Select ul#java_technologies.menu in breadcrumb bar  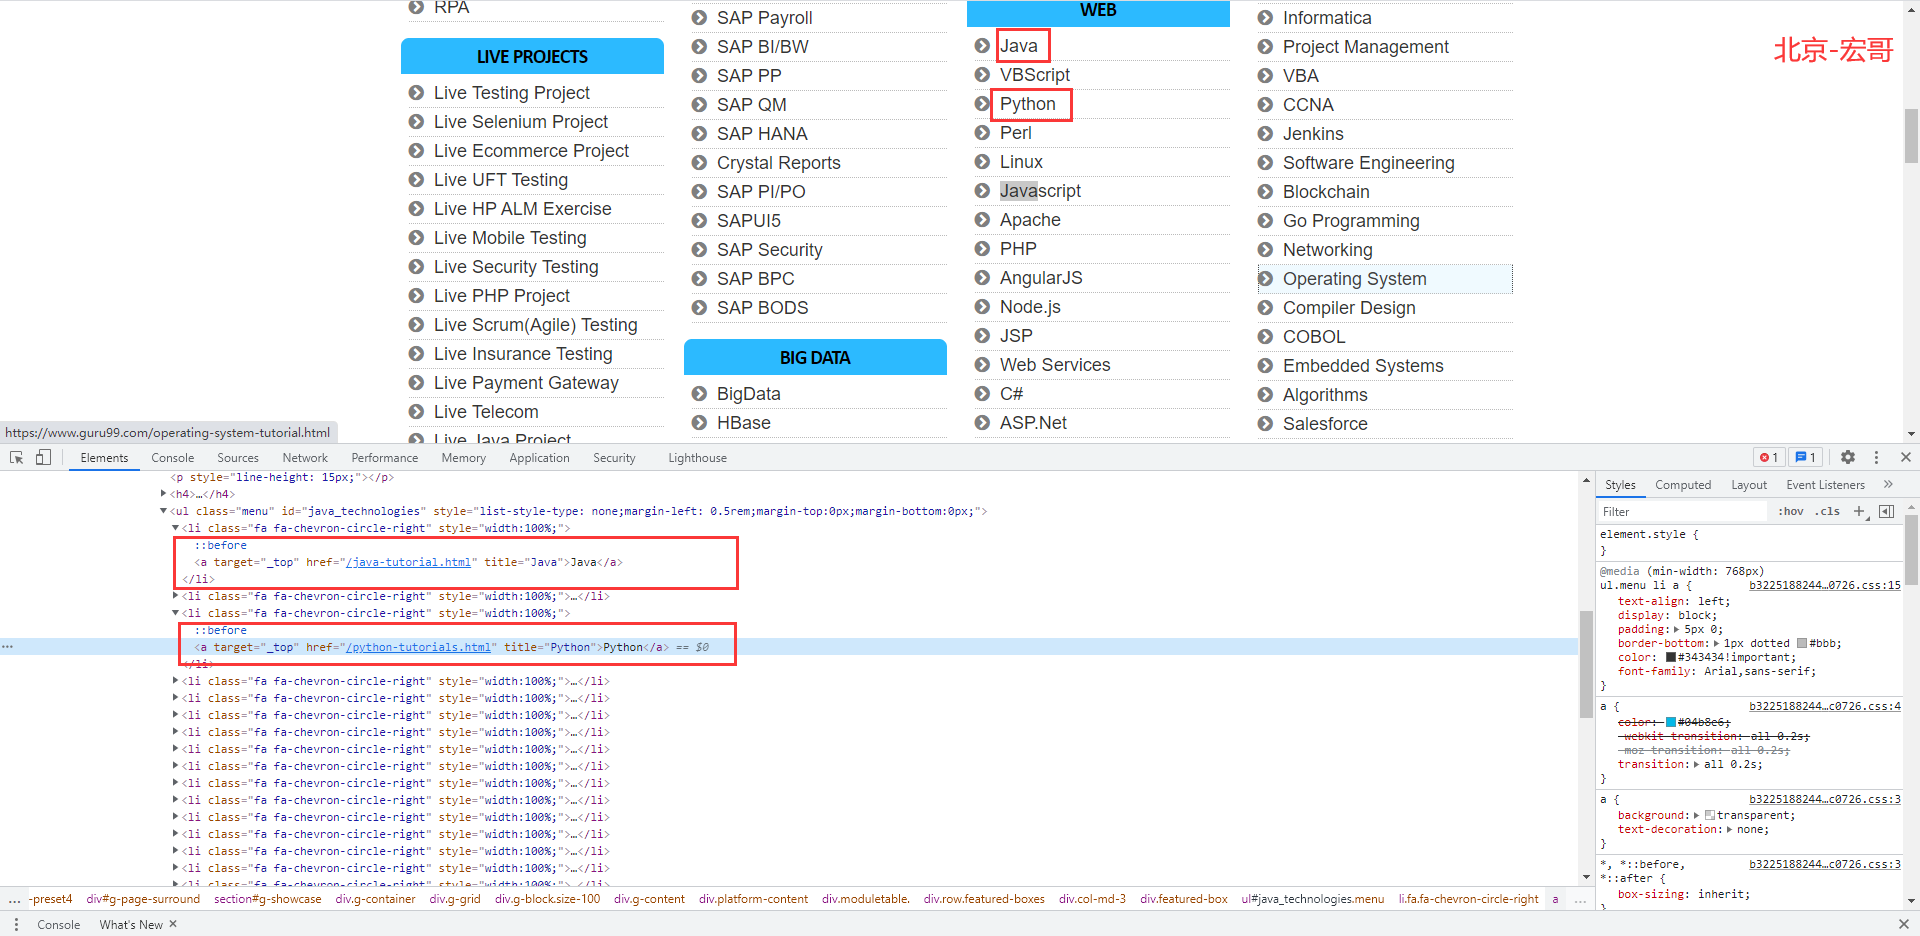pos(1313,899)
